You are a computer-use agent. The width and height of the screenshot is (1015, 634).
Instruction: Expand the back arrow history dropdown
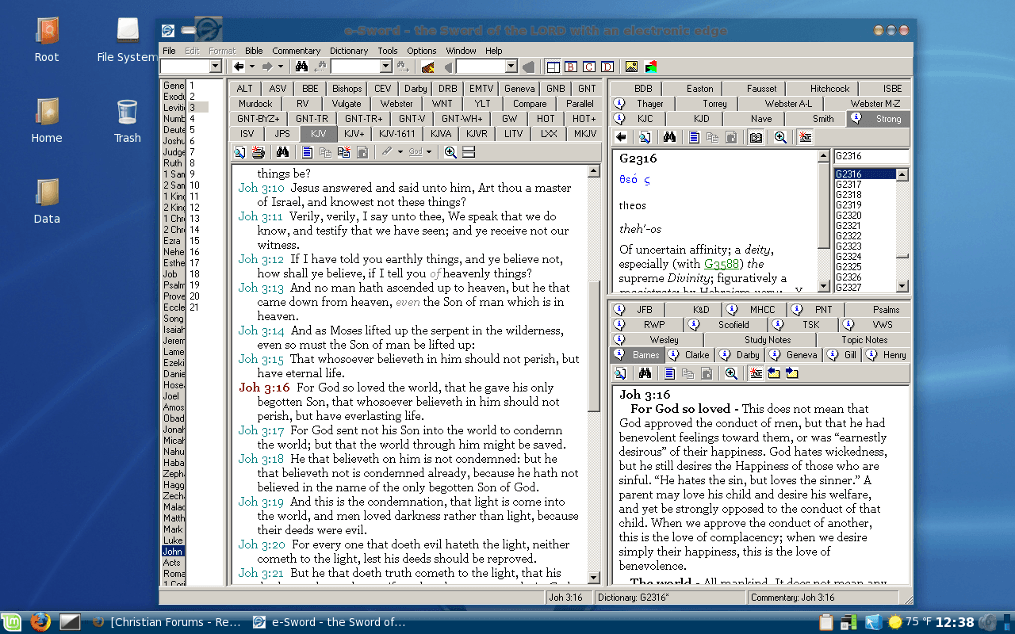coord(252,66)
